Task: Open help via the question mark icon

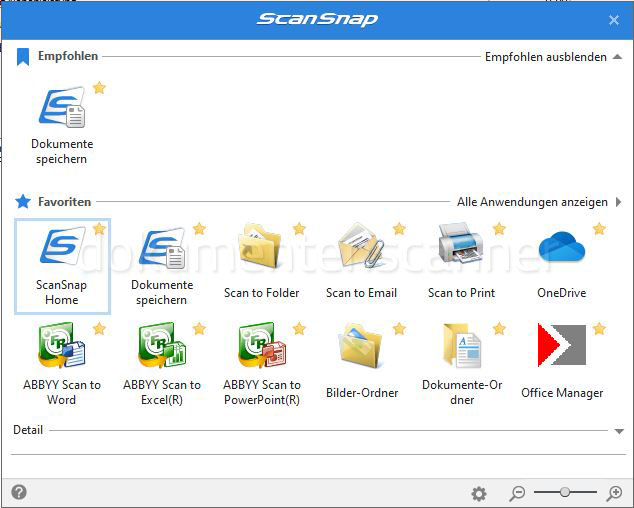Action: pos(19,492)
